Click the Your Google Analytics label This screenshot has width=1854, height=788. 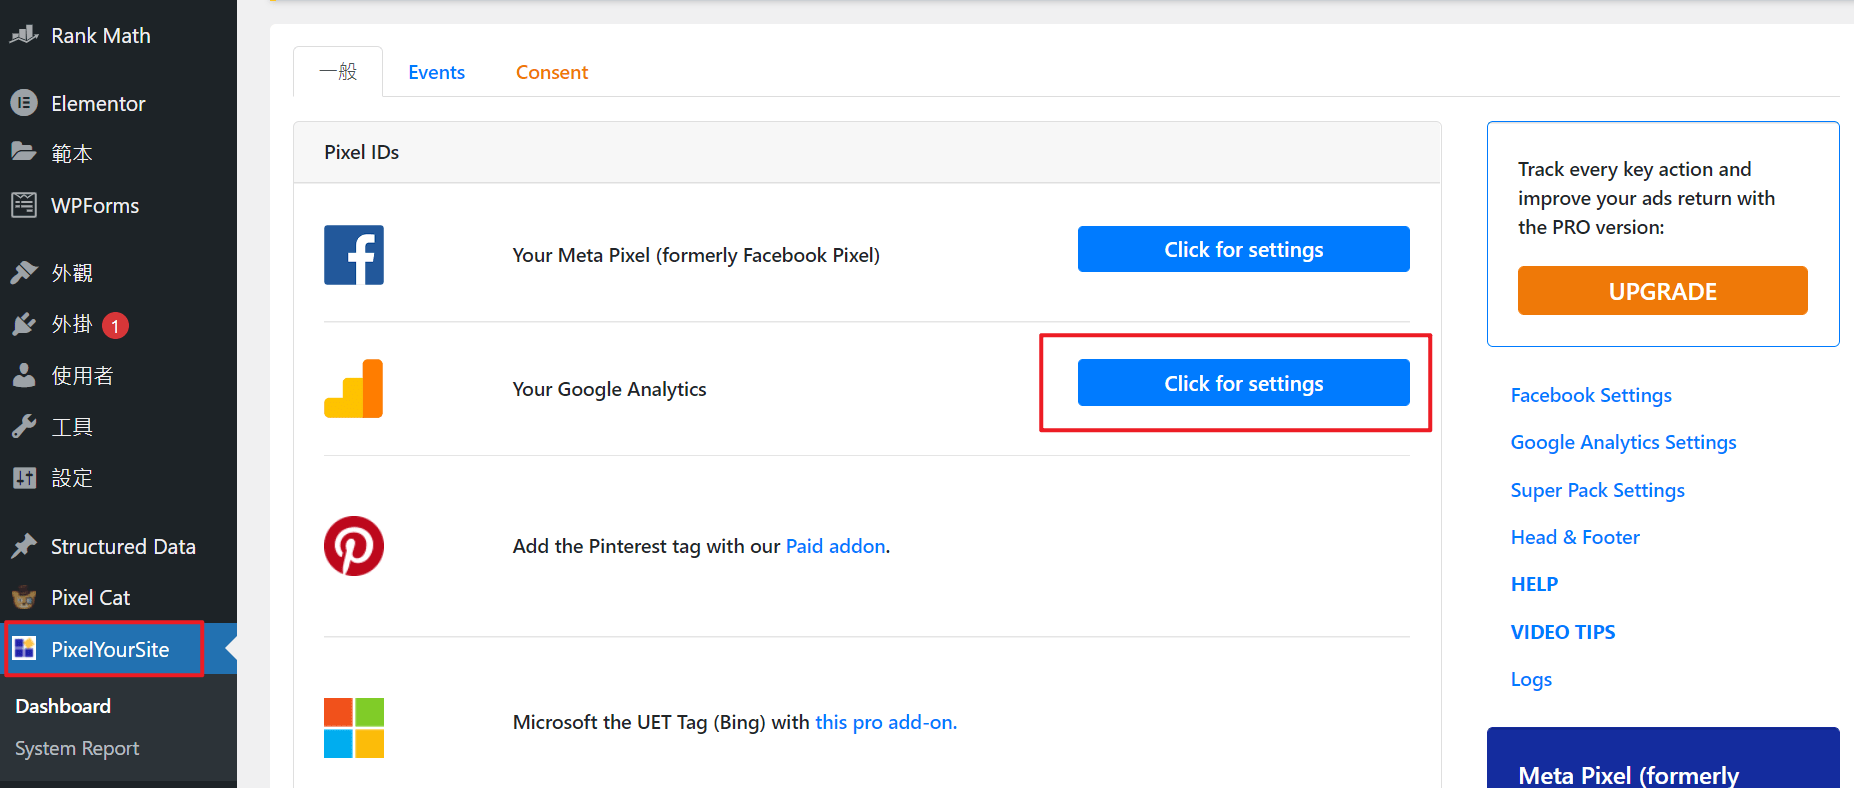(609, 389)
